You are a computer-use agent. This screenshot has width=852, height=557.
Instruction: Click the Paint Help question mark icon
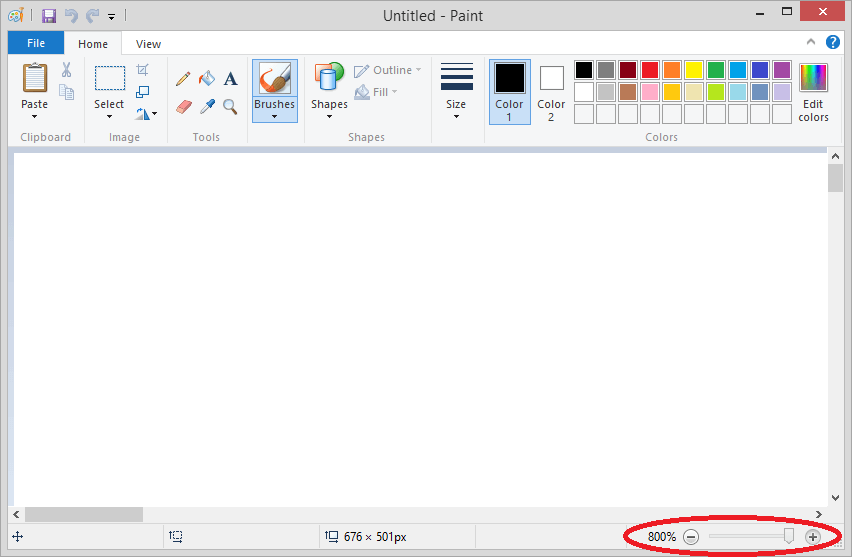[x=832, y=42]
